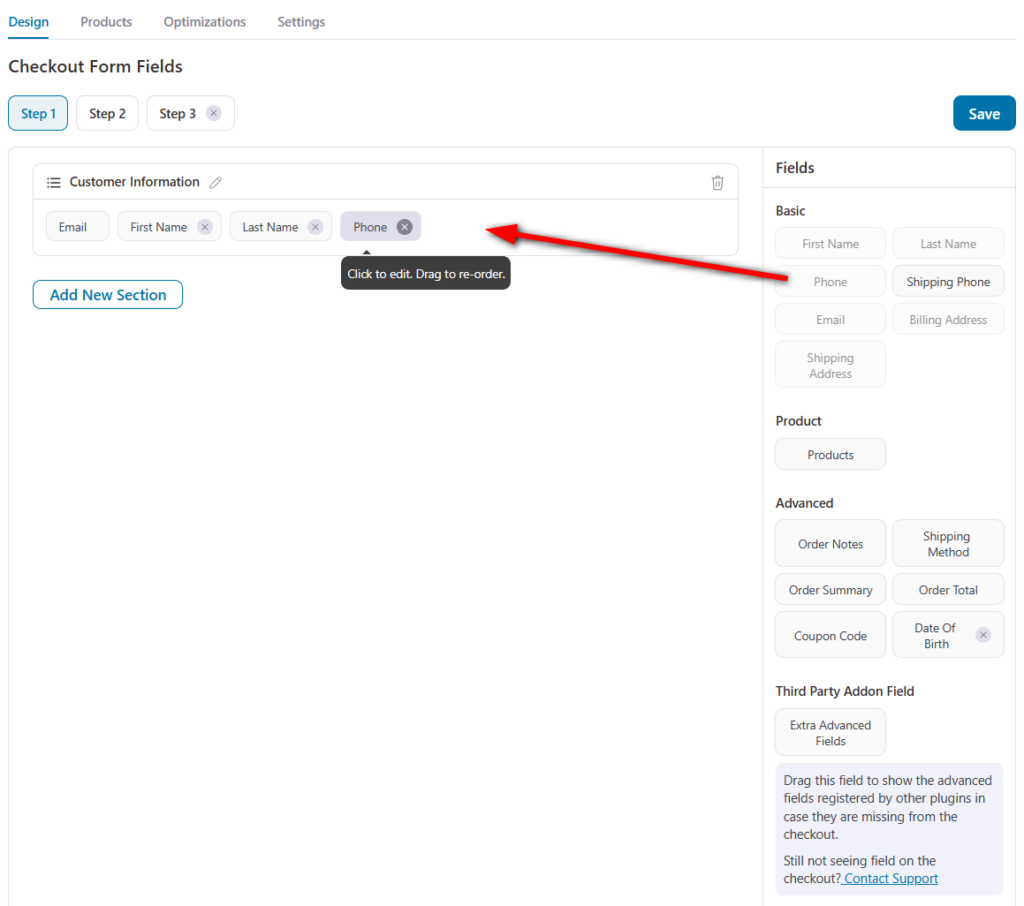Remove the Last Name field with its X icon
Viewport: 1024px width, 906px height.
point(315,226)
